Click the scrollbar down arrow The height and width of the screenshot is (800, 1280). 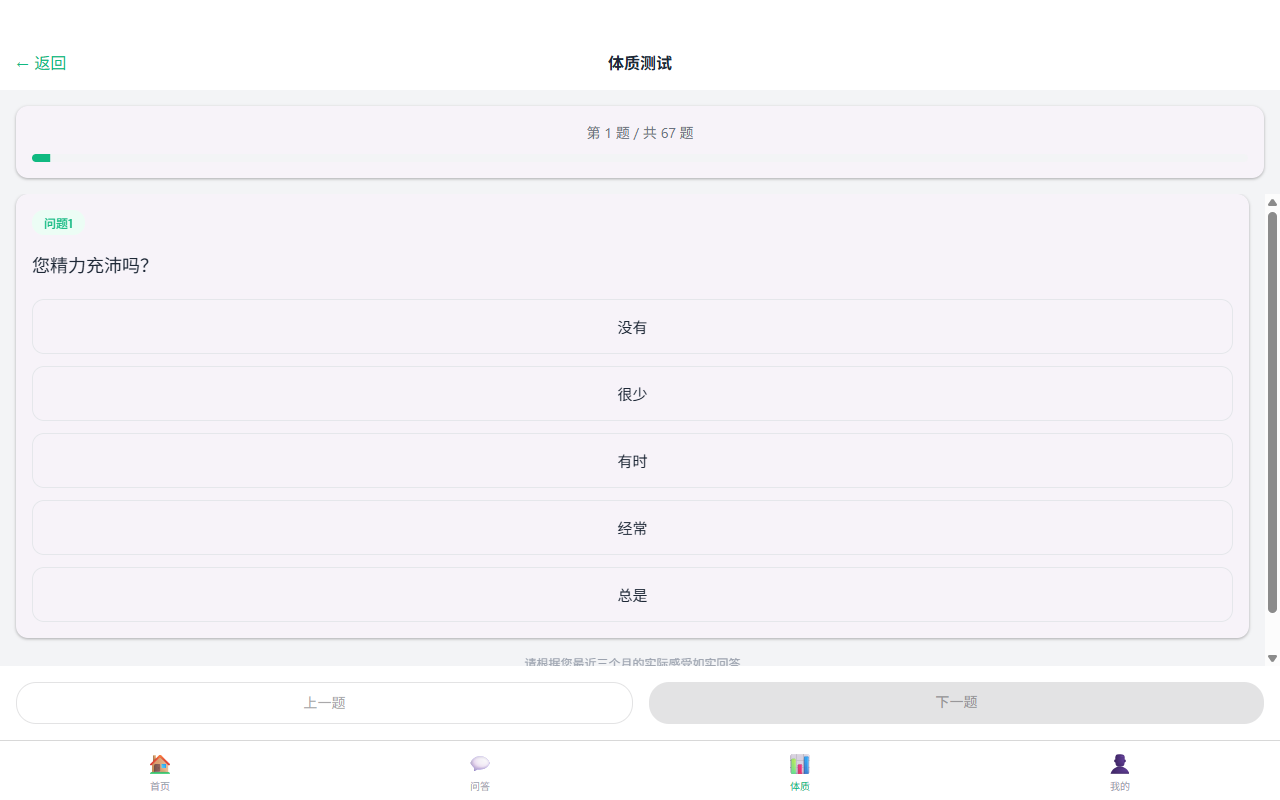tap(1272, 658)
